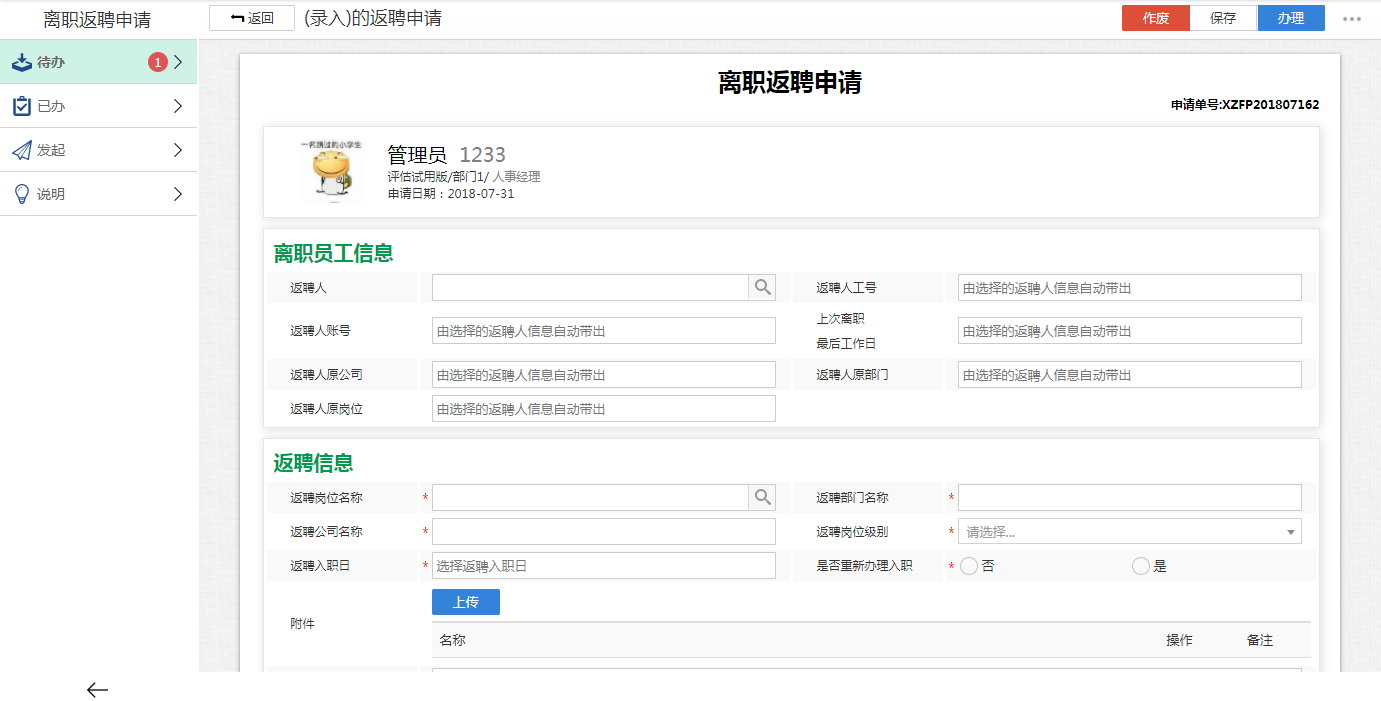Click the 操作 column header in attachments
This screenshot has width=1381, height=701.
1179,640
